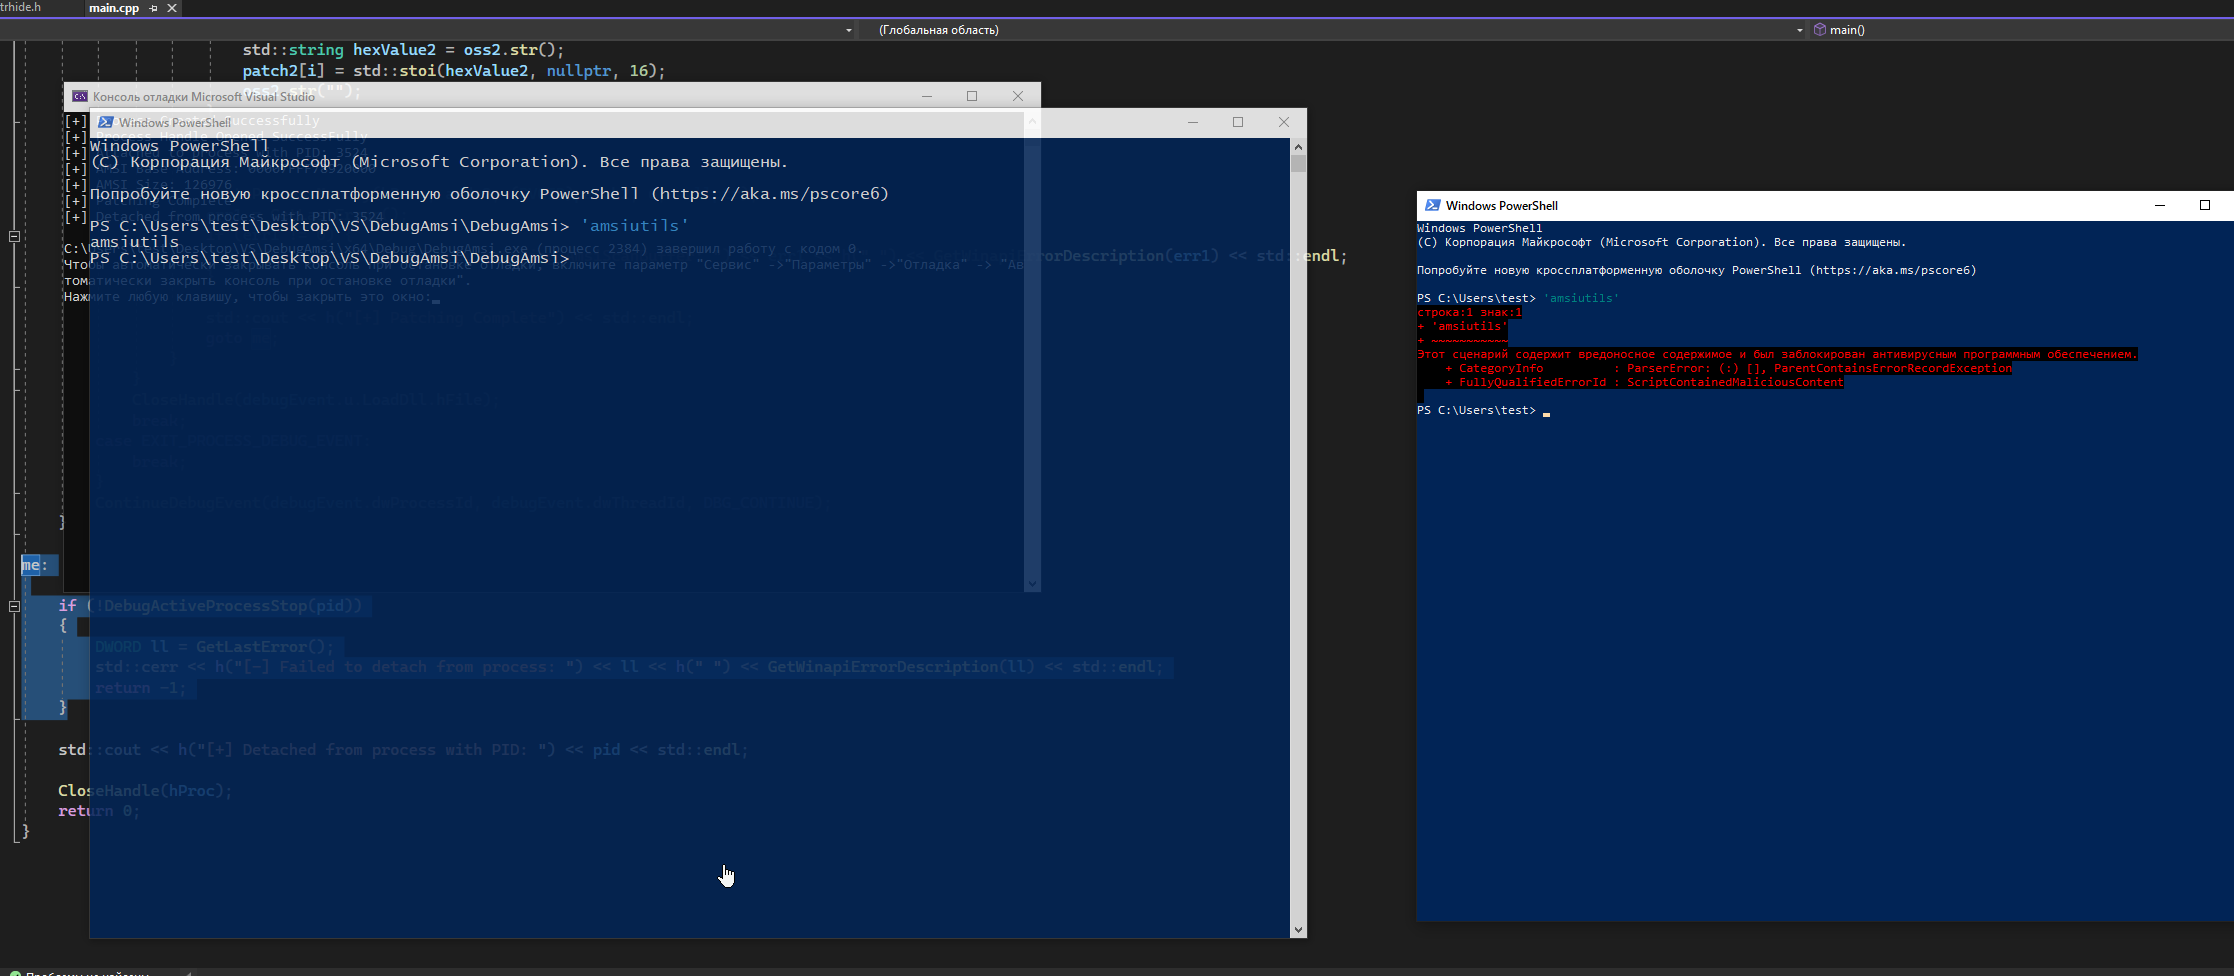Switch to the main.cpp editor tab
Screen dimensions: 2234x976
click(113, 8)
